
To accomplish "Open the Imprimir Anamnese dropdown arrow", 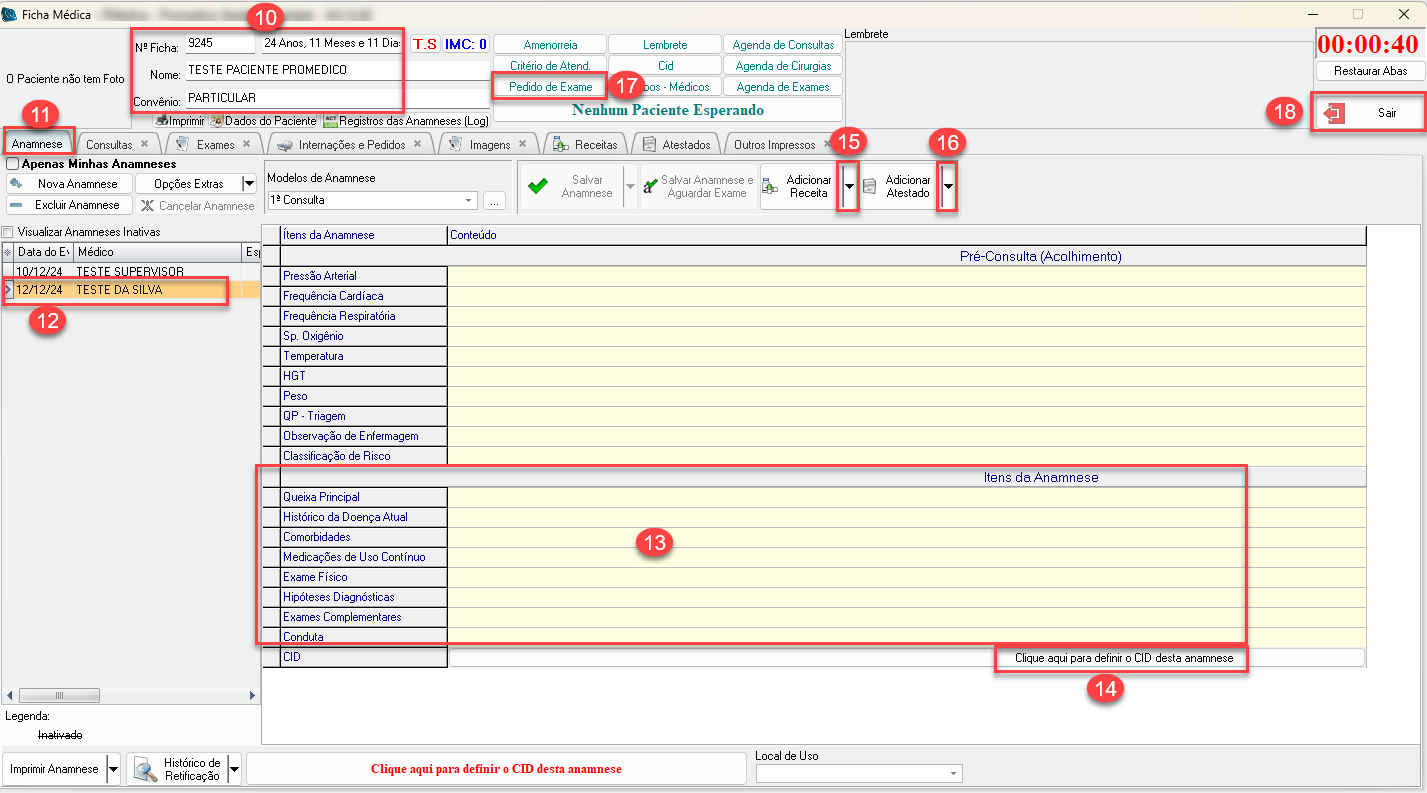I will [113, 769].
